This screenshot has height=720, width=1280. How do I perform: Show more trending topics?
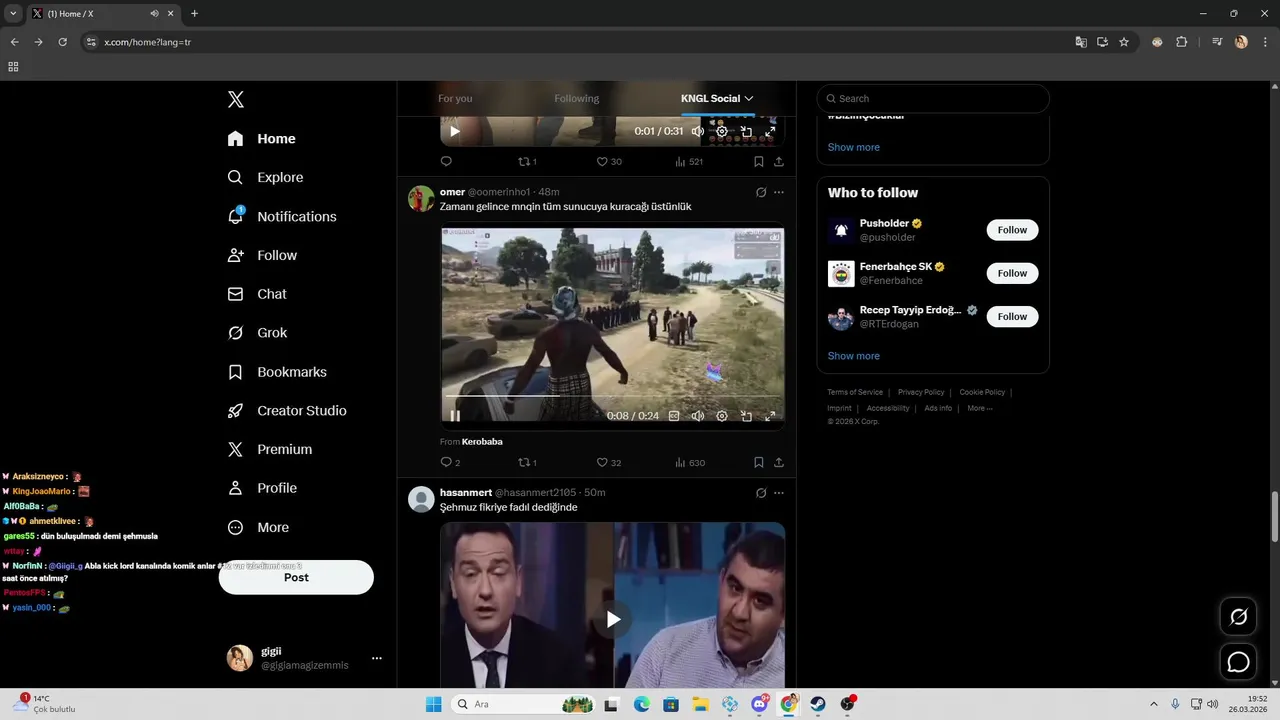tap(854, 147)
